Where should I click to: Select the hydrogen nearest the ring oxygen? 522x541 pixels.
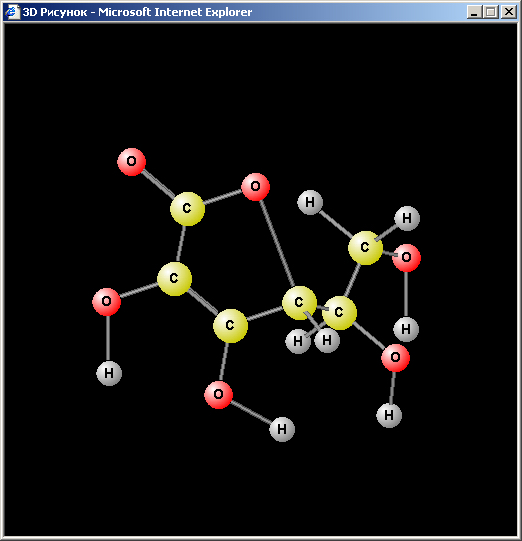point(310,202)
